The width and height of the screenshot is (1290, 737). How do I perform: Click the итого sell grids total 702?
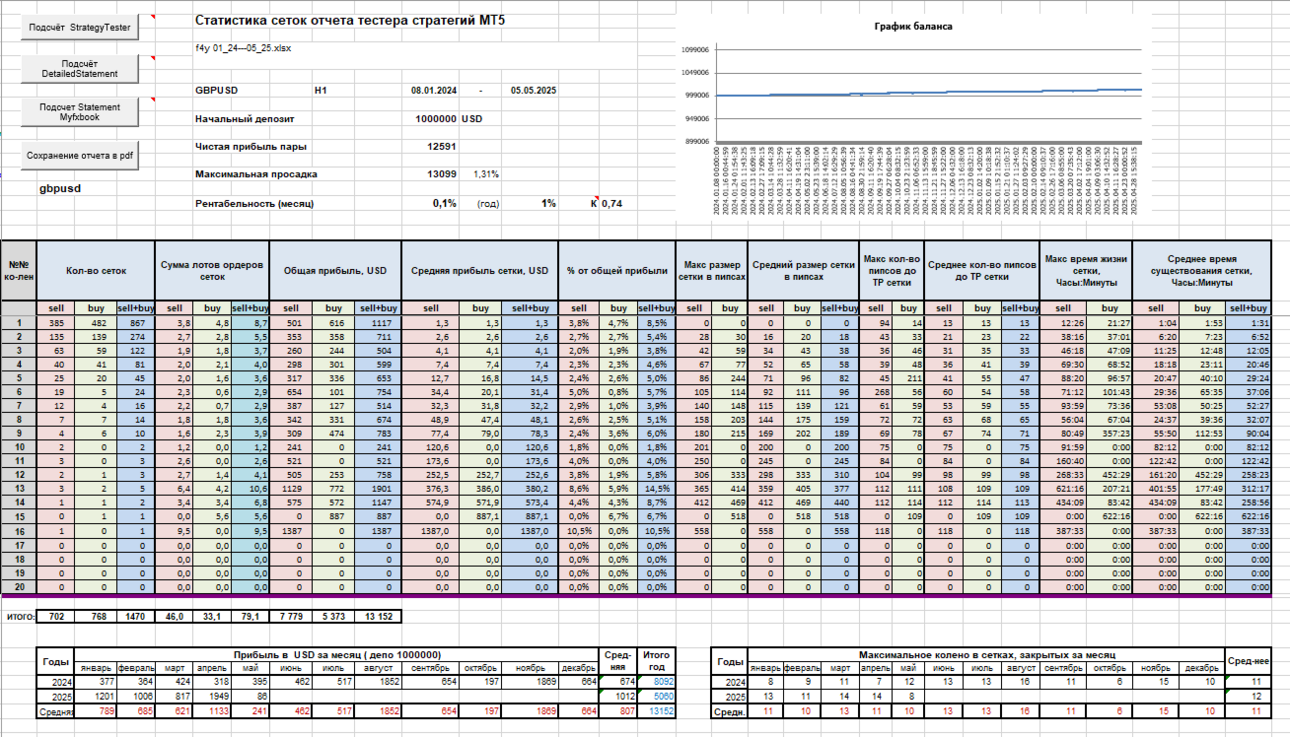pos(56,617)
